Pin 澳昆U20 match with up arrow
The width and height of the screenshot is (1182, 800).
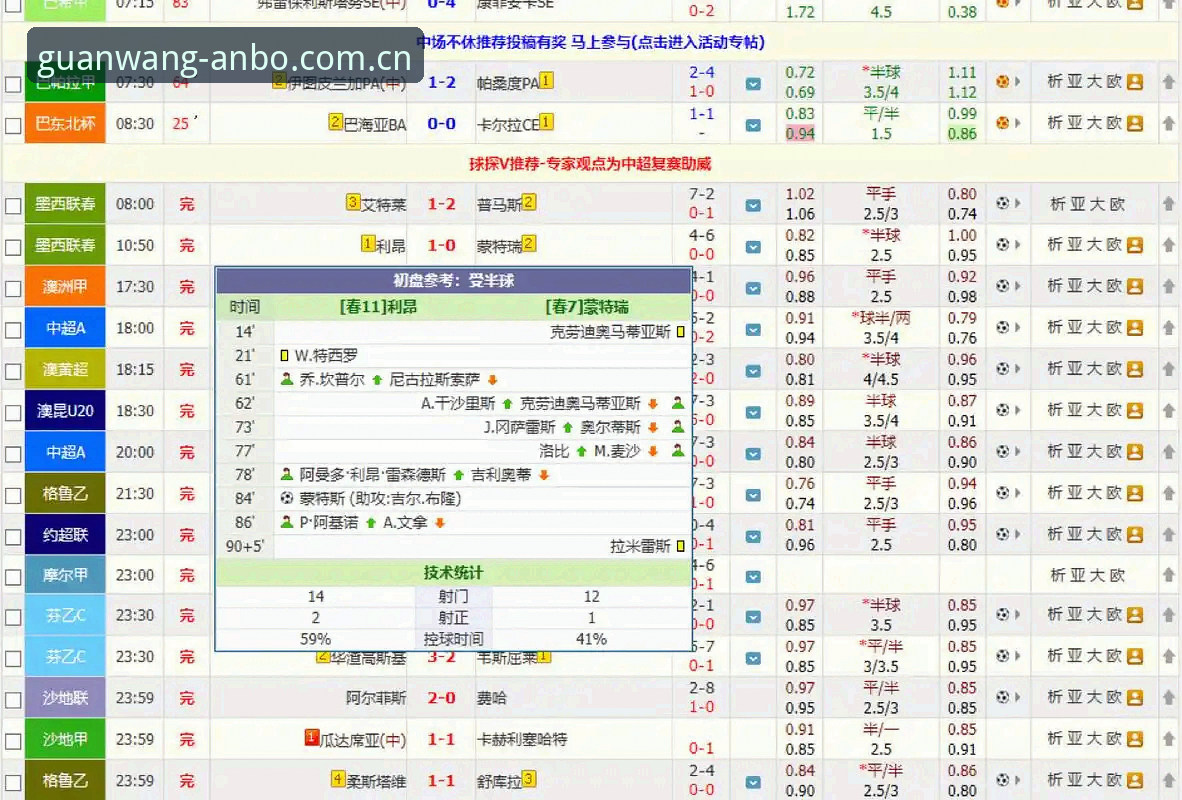point(1168,411)
